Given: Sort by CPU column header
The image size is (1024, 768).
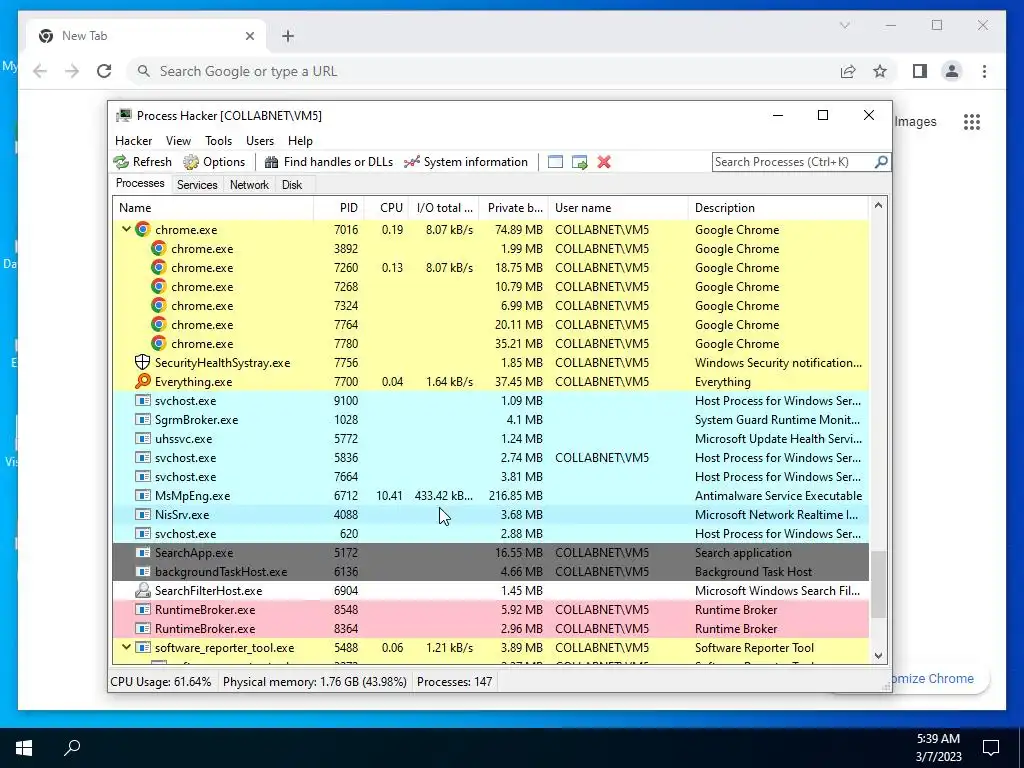Looking at the screenshot, I should click(x=387, y=208).
